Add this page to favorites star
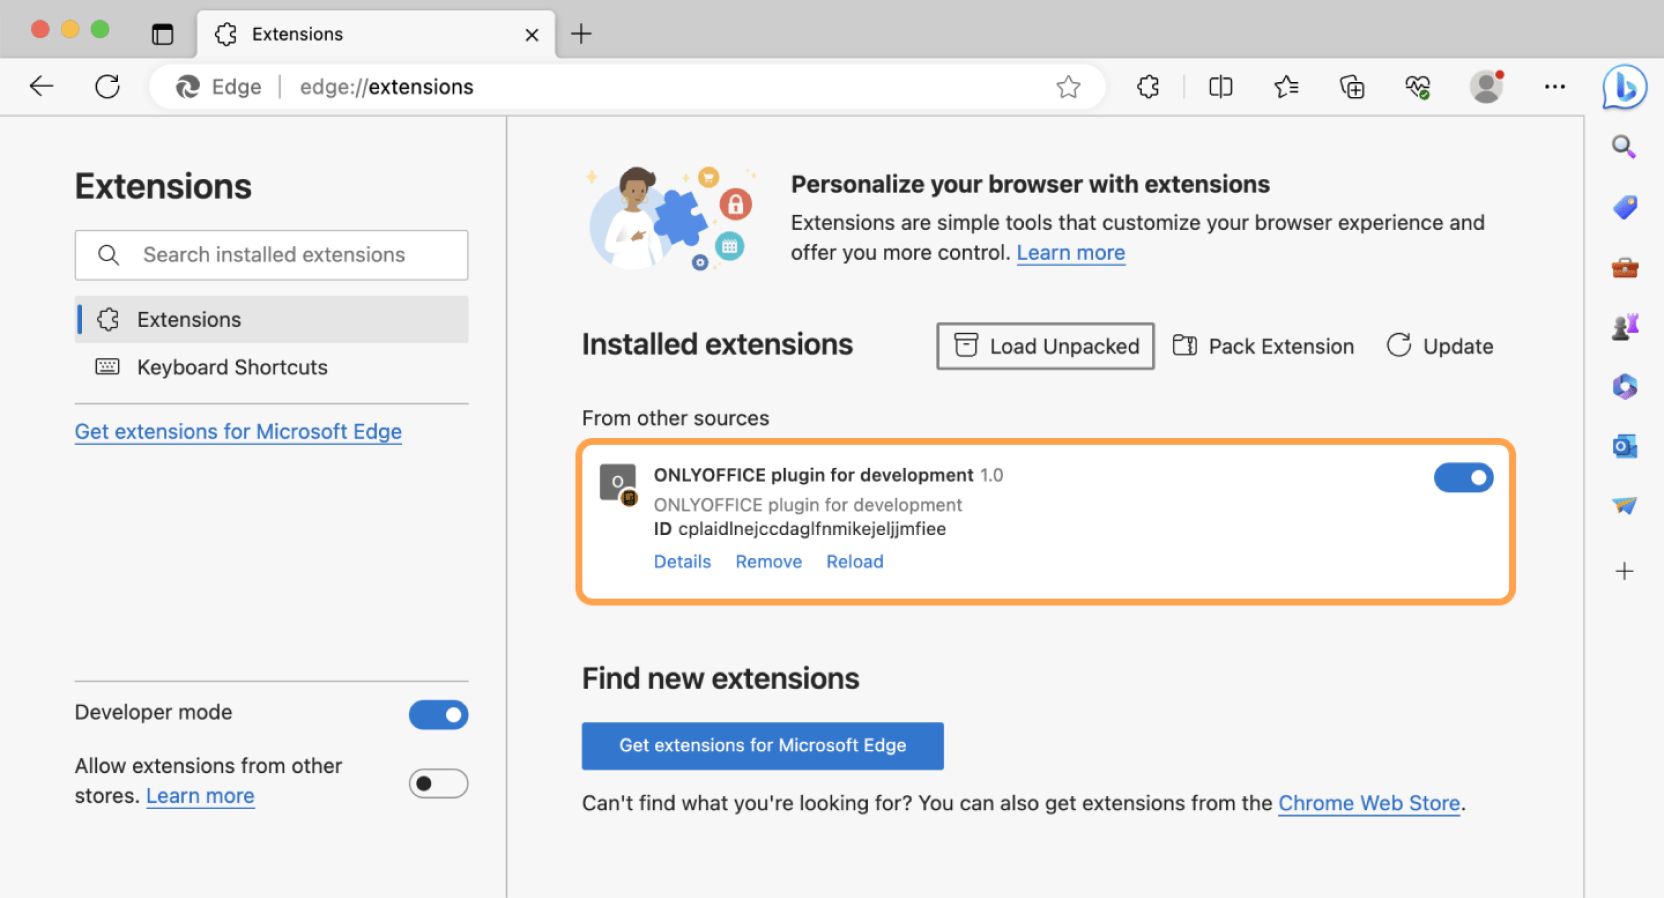This screenshot has width=1664, height=898. pyautogui.click(x=1068, y=87)
